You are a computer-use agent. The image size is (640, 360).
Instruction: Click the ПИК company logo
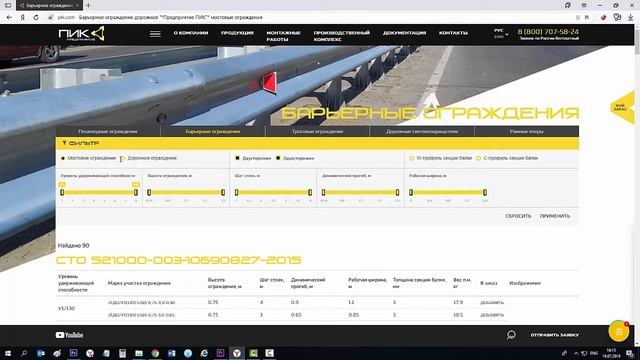81,33
